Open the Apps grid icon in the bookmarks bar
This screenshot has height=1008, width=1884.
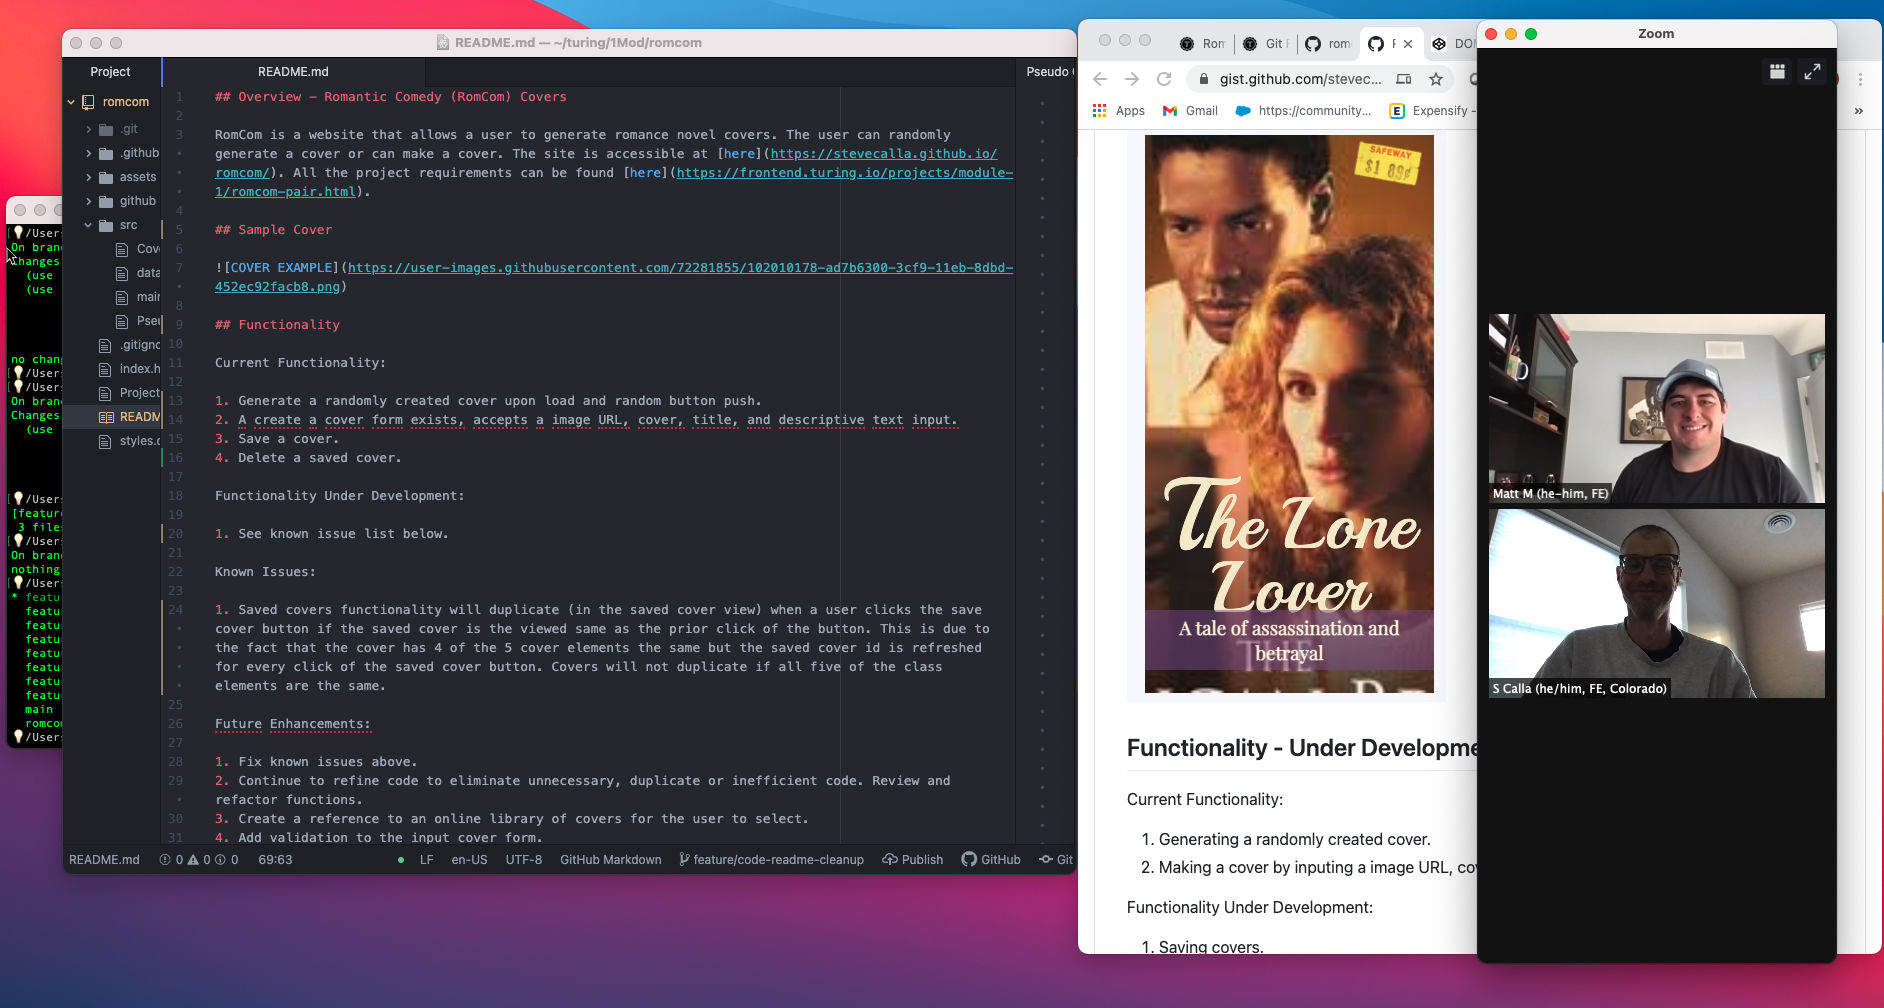pyautogui.click(x=1101, y=110)
